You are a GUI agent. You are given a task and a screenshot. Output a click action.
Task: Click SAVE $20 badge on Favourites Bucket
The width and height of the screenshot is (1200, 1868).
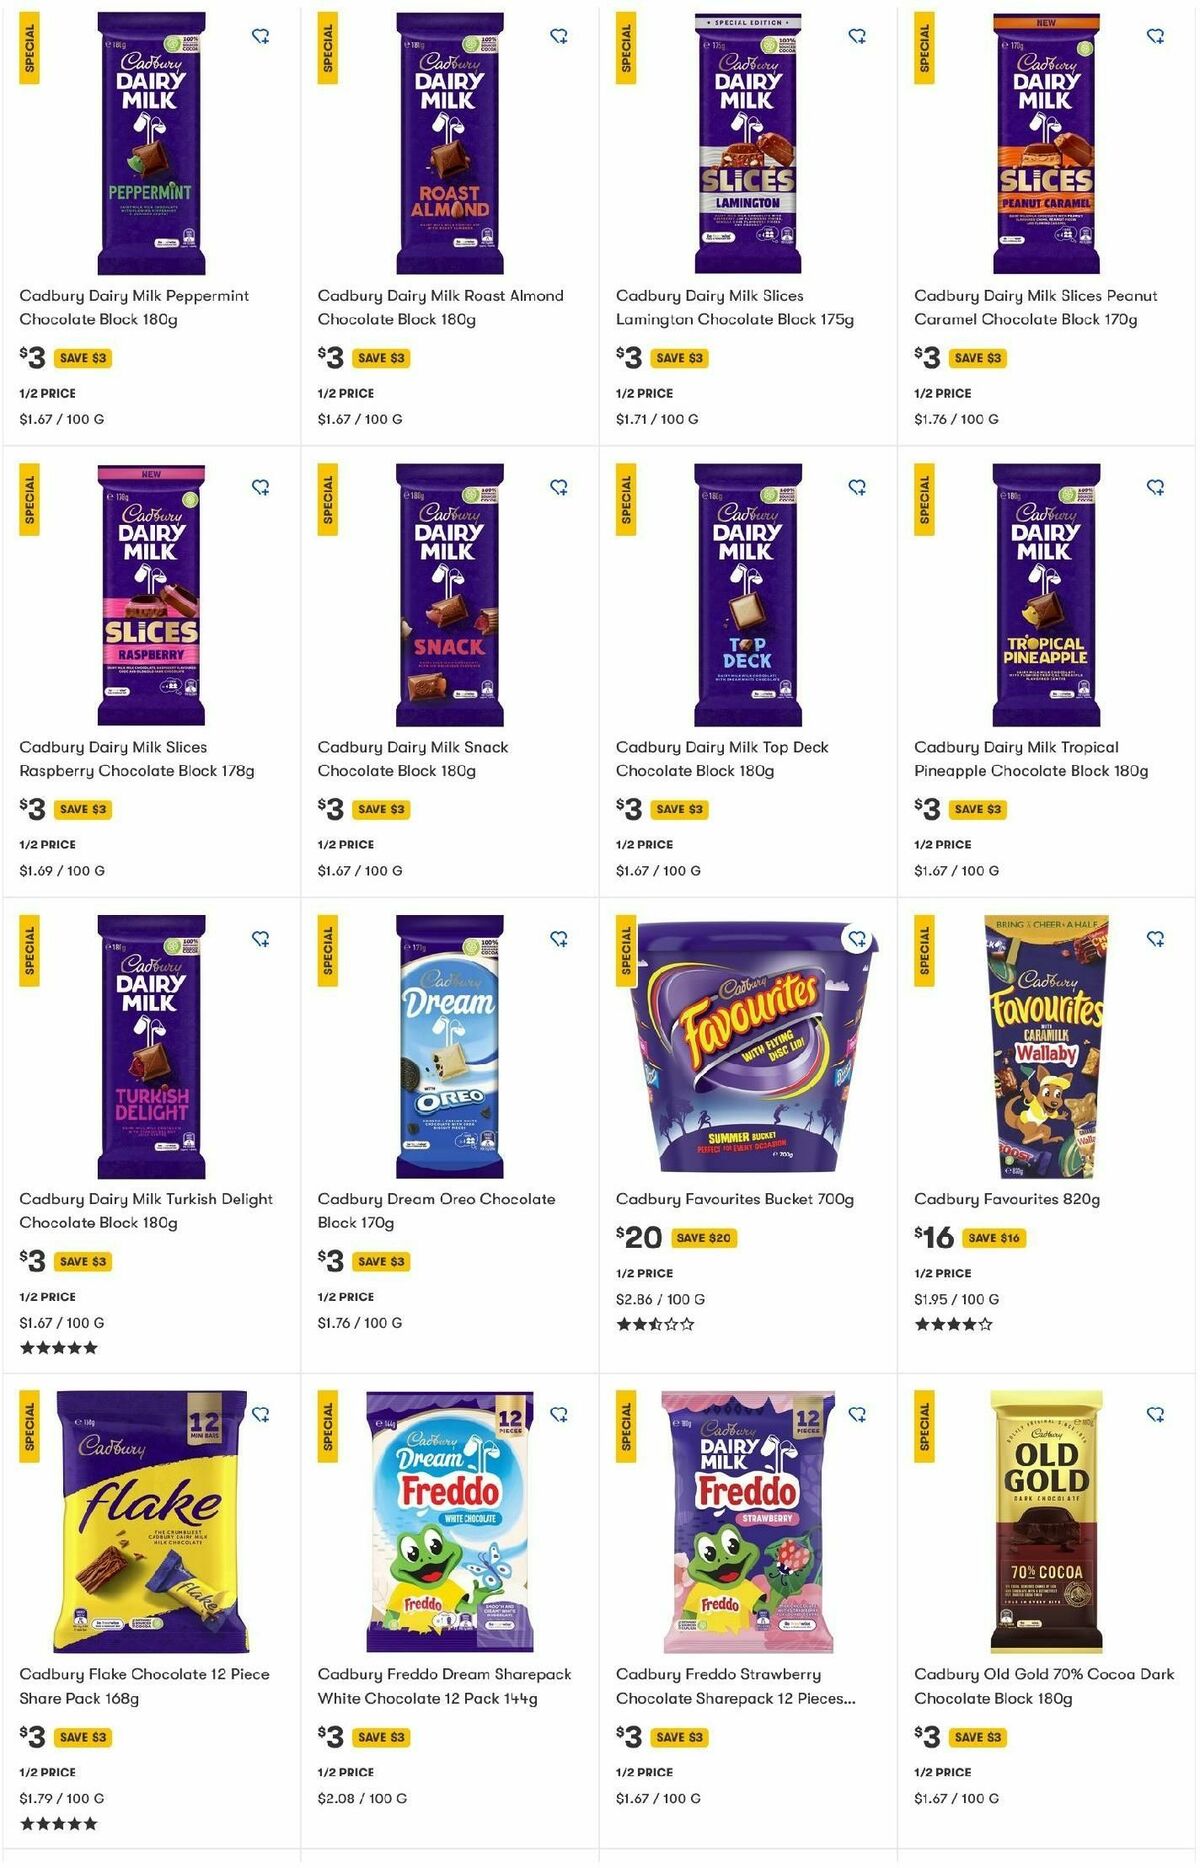pos(703,1238)
